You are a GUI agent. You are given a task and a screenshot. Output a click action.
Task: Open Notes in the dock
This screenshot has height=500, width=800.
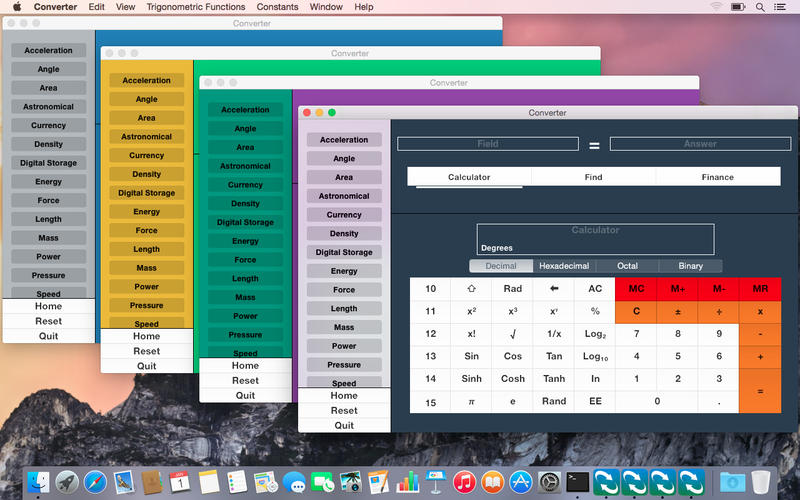[209, 482]
